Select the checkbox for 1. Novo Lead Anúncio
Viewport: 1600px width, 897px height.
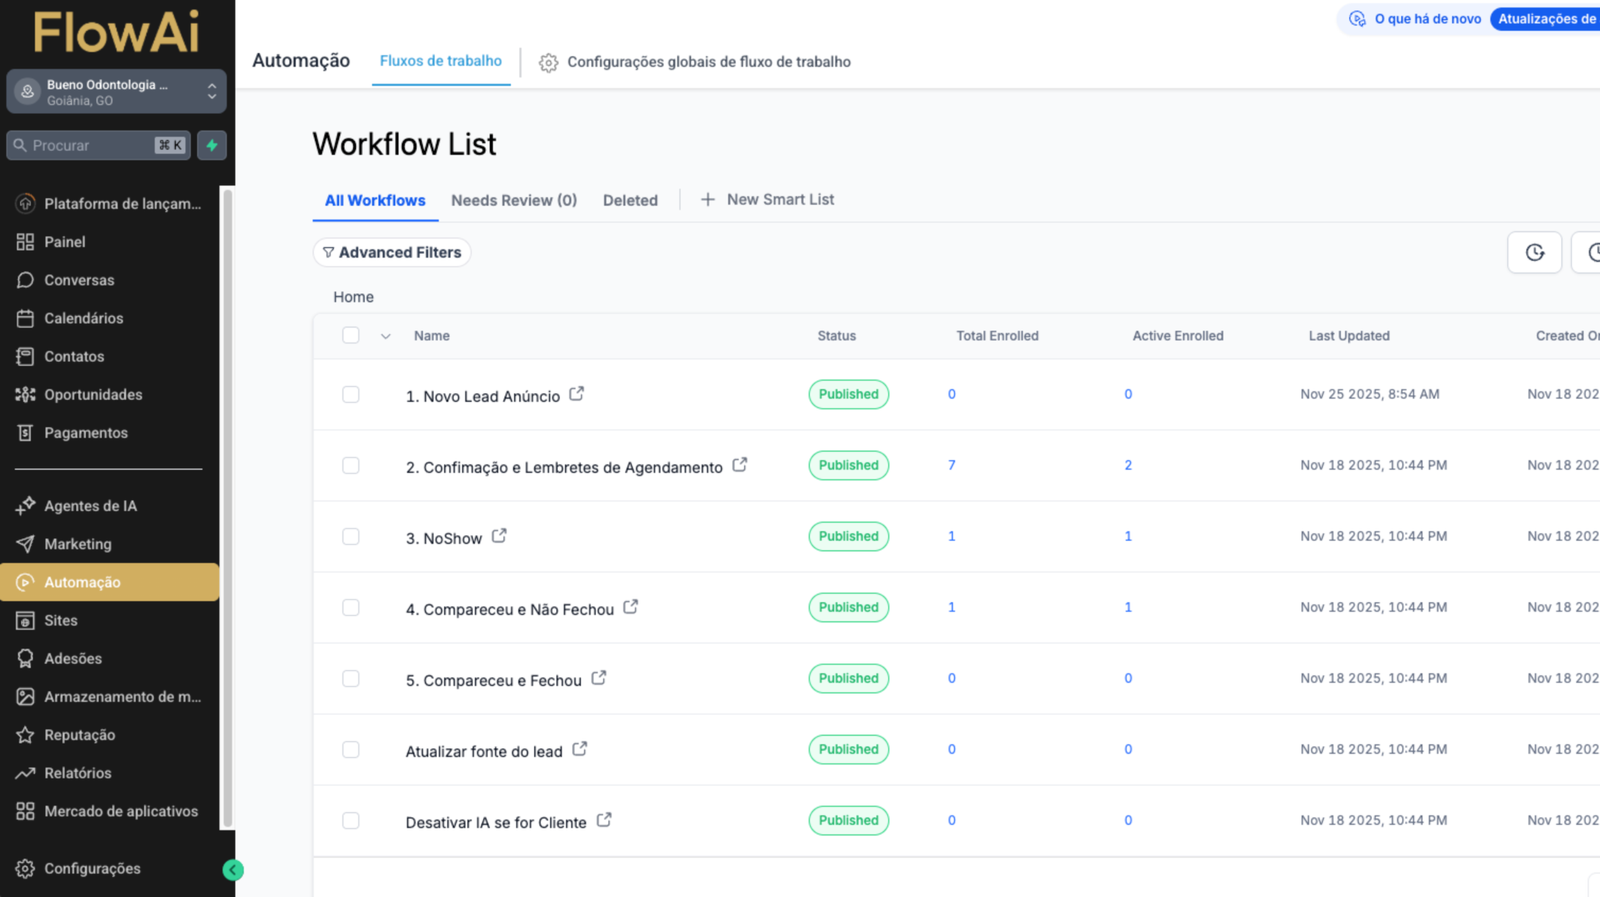pyautogui.click(x=351, y=394)
